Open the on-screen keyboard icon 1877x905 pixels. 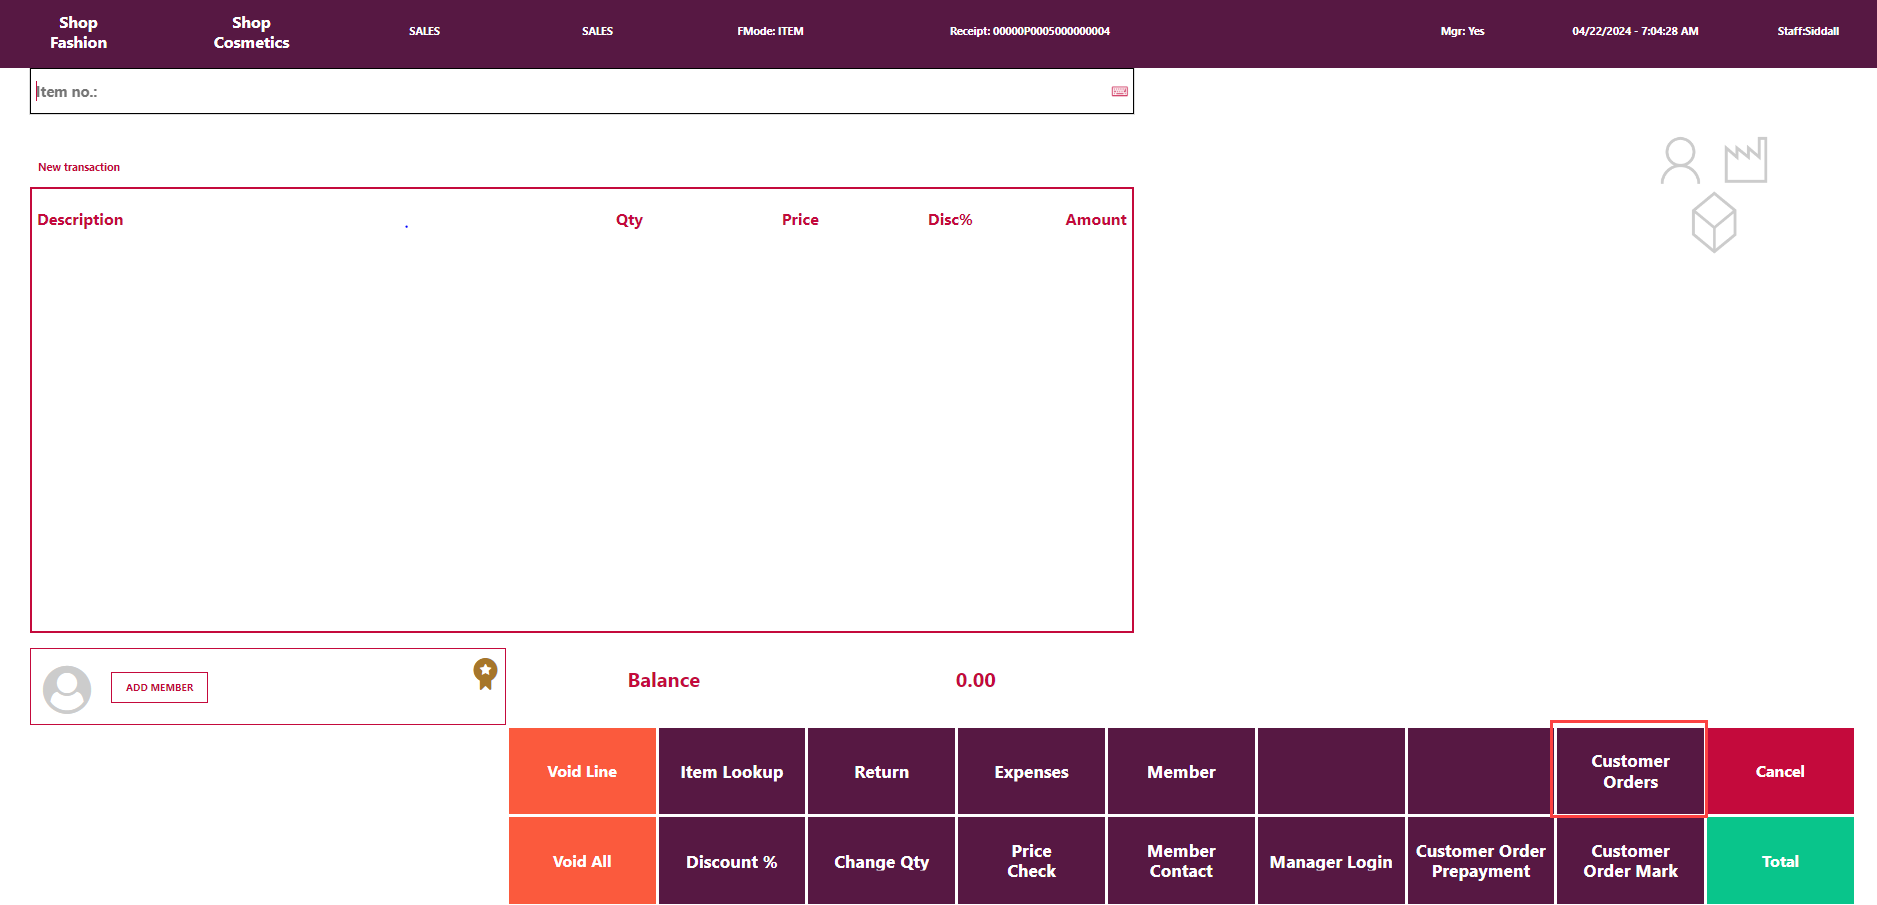1120,92
